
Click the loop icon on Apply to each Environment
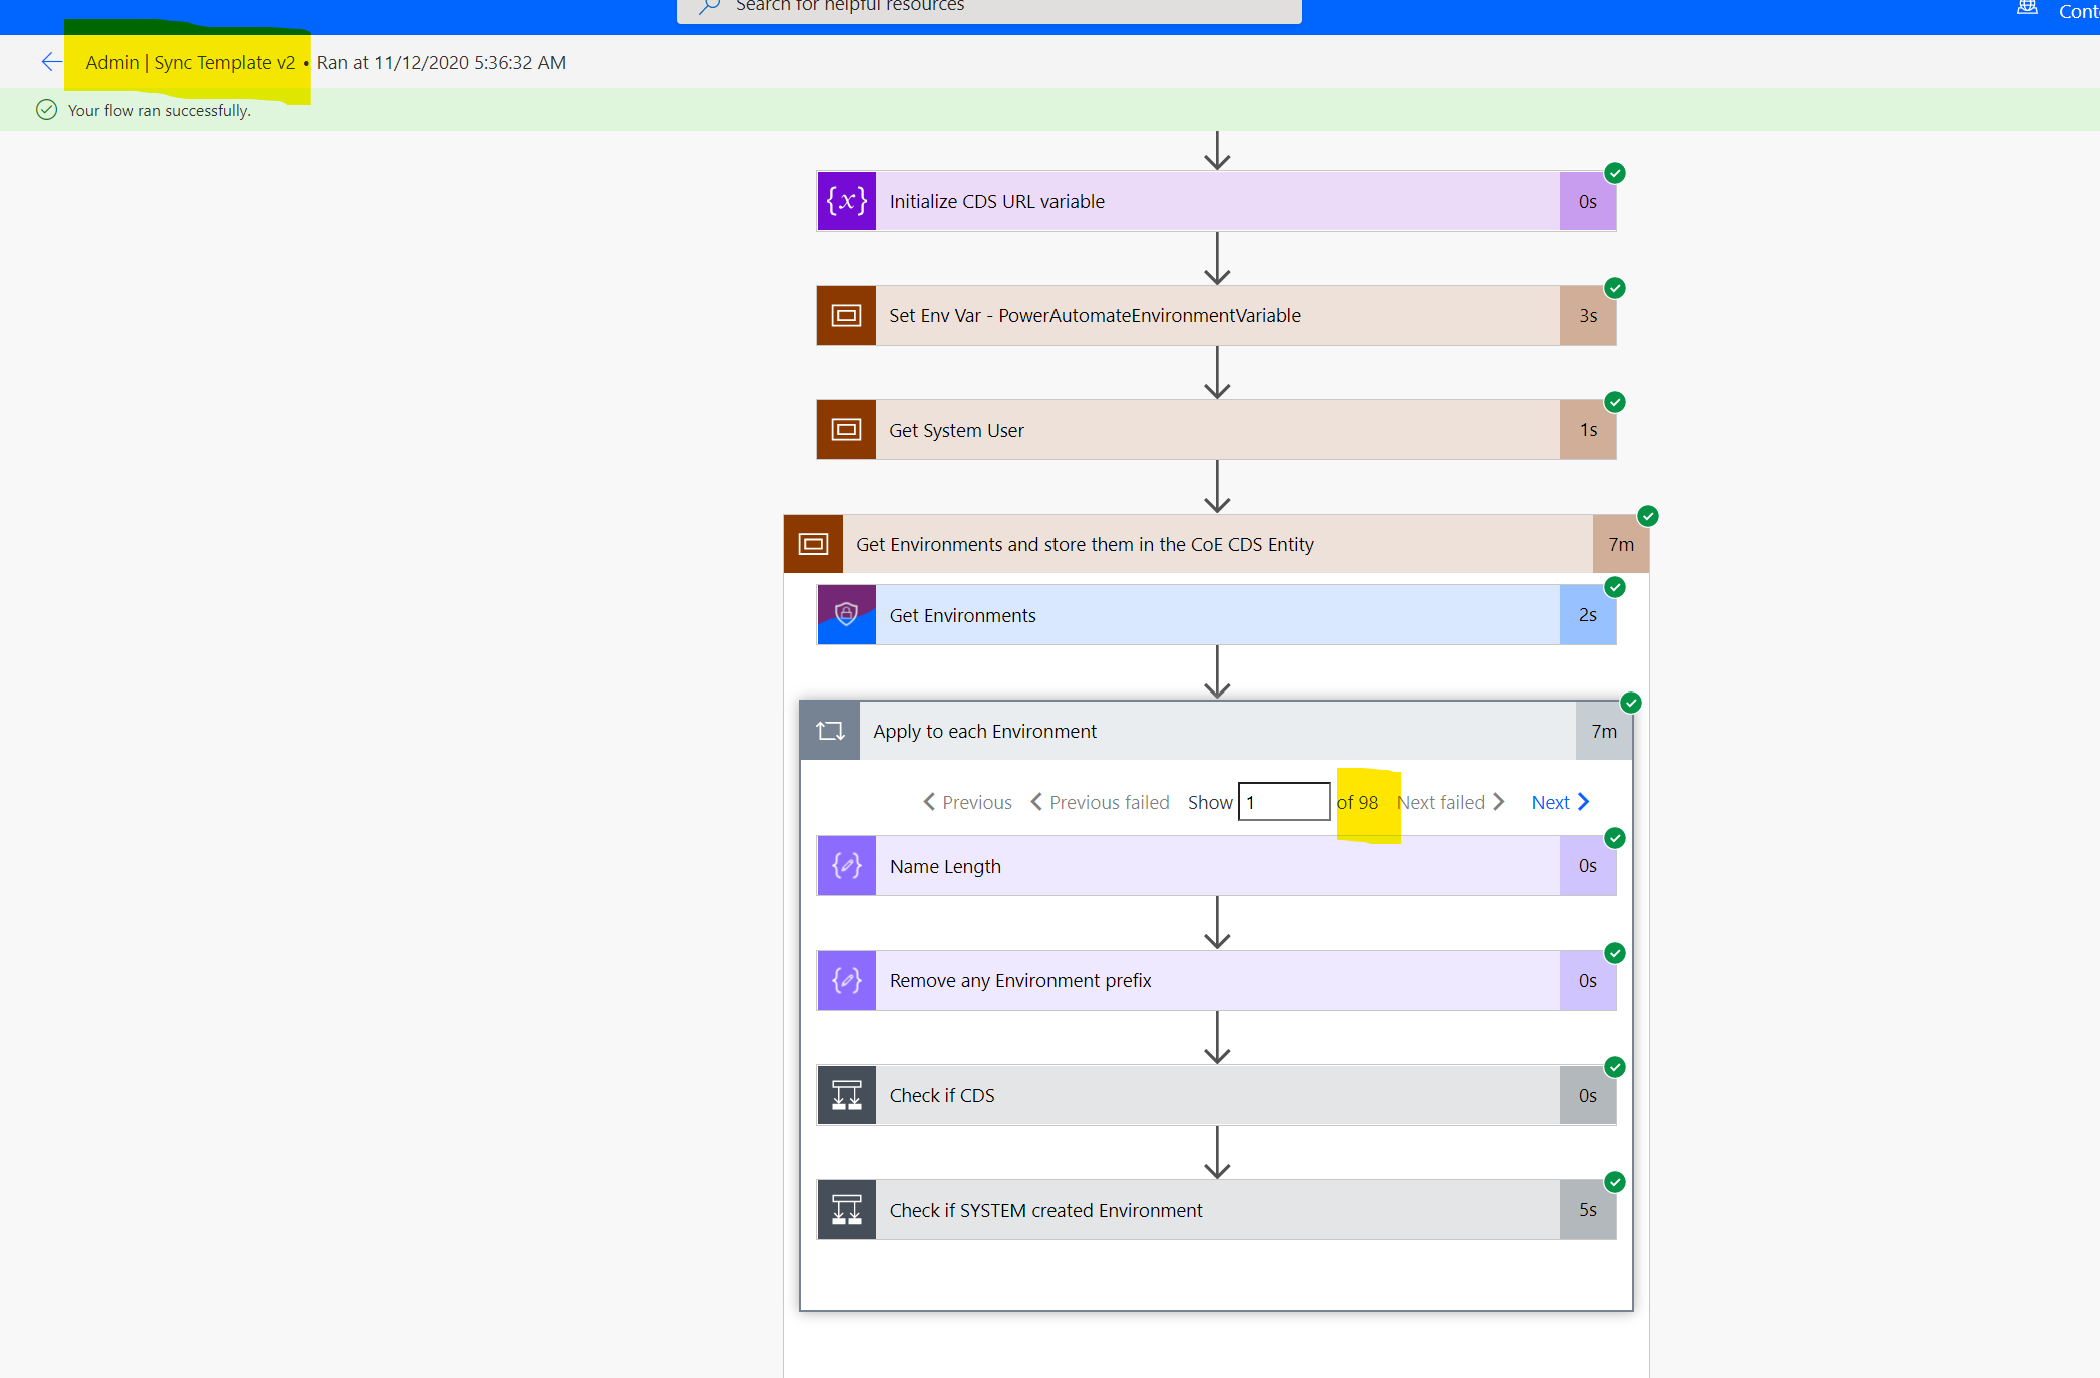[829, 730]
